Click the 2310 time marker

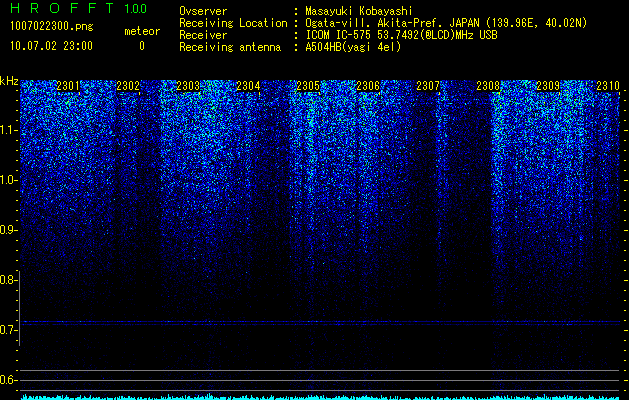(608, 86)
